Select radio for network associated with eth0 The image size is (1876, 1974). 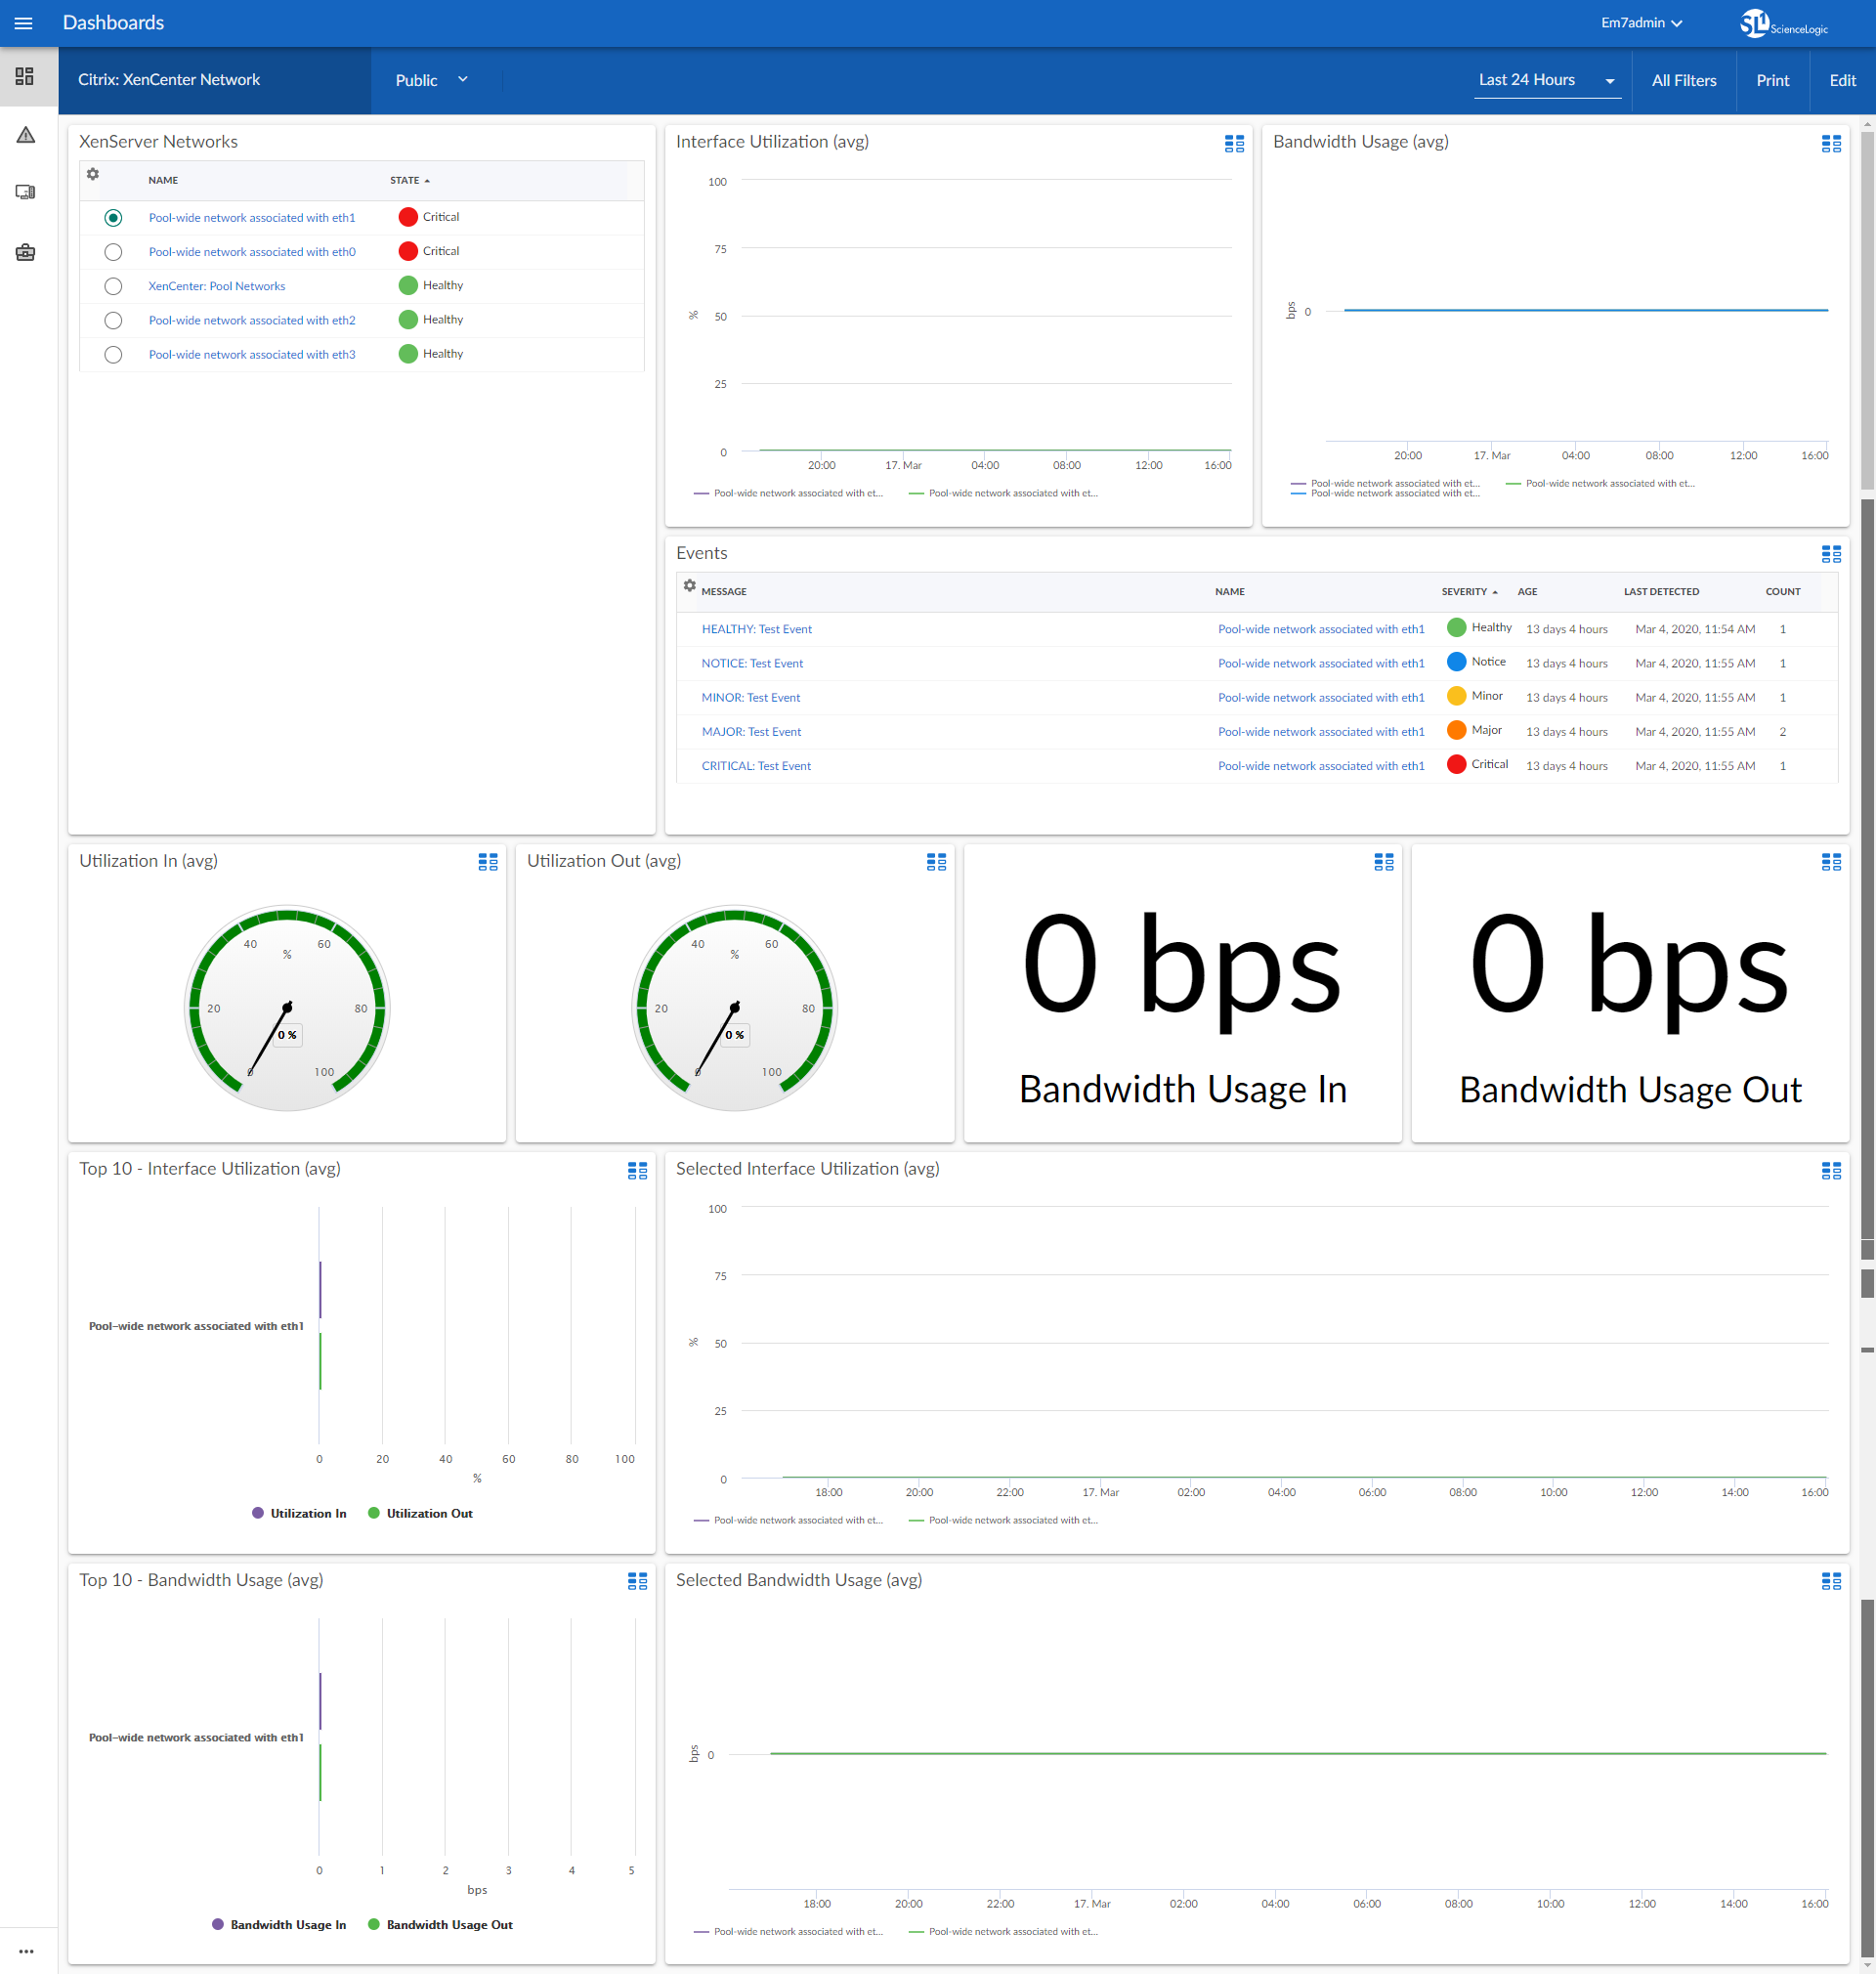point(113,252)
